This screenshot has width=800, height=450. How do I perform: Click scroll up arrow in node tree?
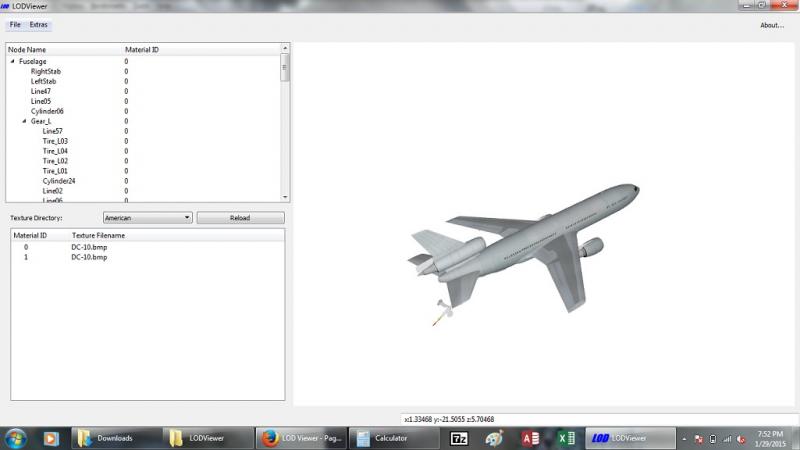285,48
